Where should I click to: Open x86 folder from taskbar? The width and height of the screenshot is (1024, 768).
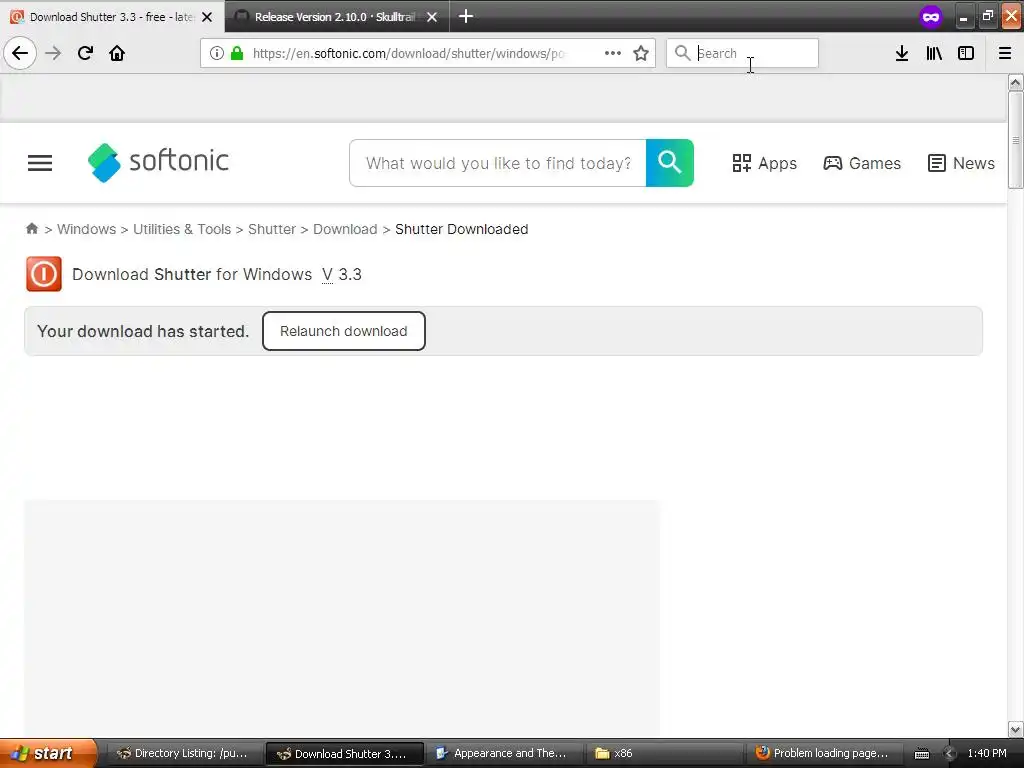pyautogui.click(x=665, y=753)
